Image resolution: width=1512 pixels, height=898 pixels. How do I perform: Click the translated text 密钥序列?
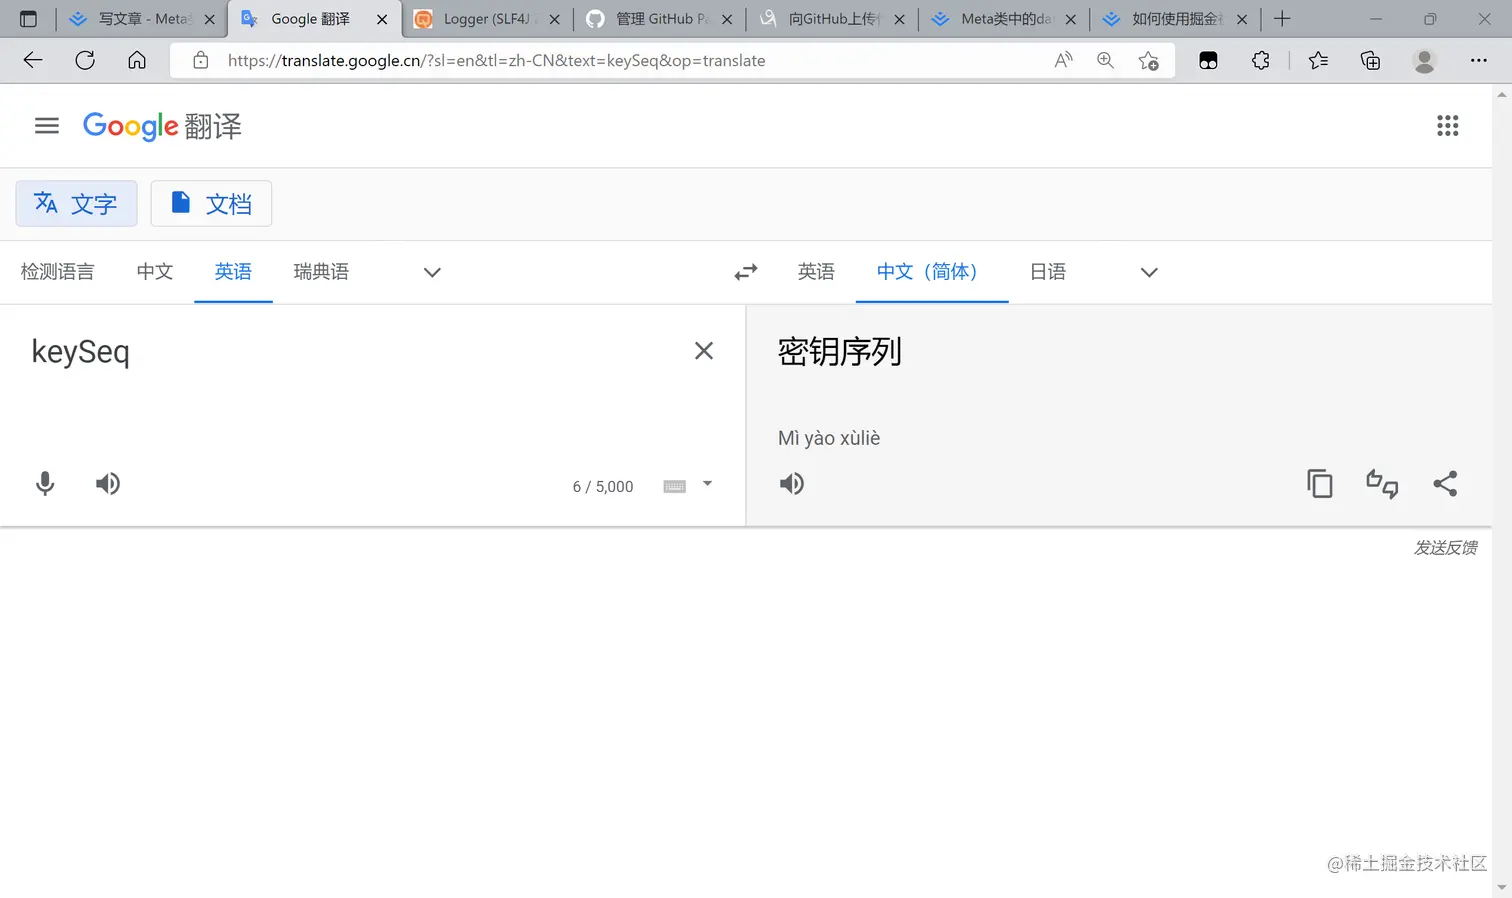coord(840,352)
